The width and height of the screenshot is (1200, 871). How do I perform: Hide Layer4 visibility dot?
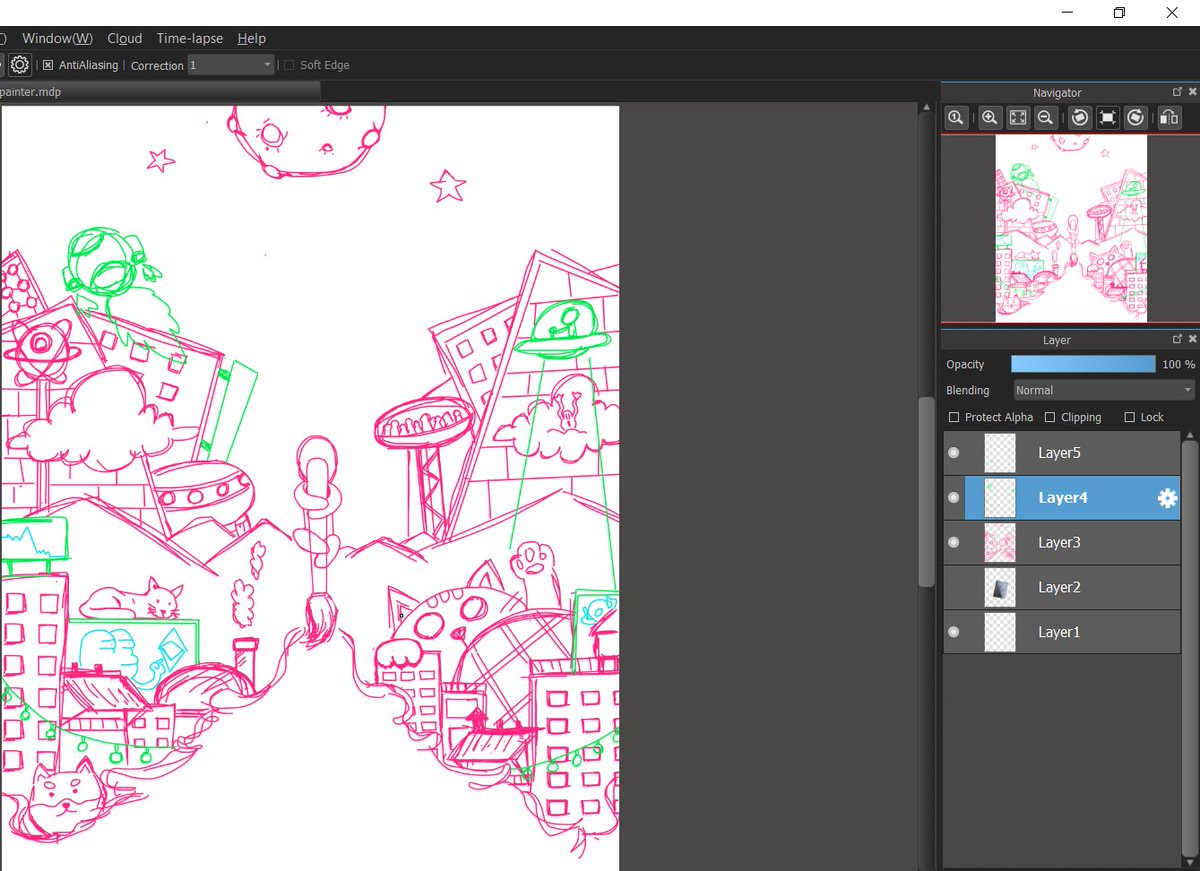(x=953, y=498)
